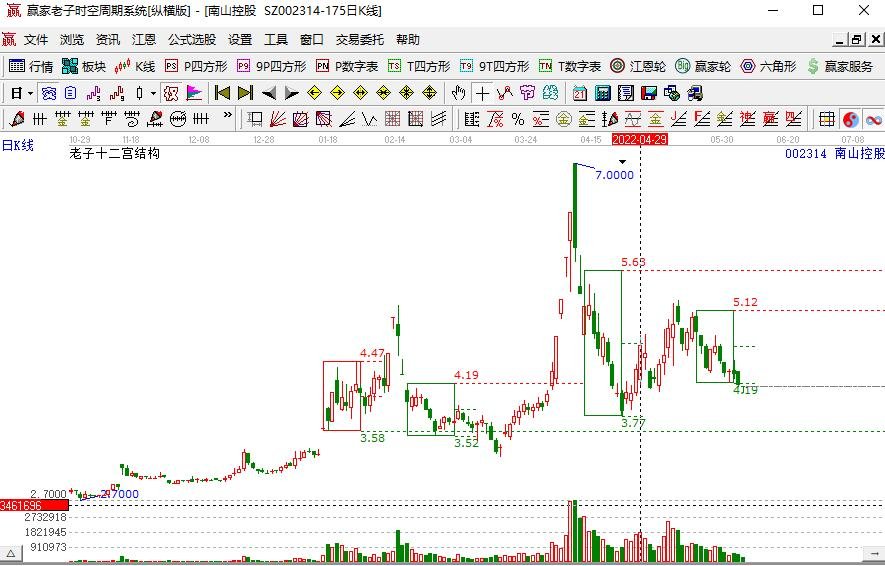Screen dimensions: 885x566
Task: Open the 设置 menu
Action: (240, 40)
